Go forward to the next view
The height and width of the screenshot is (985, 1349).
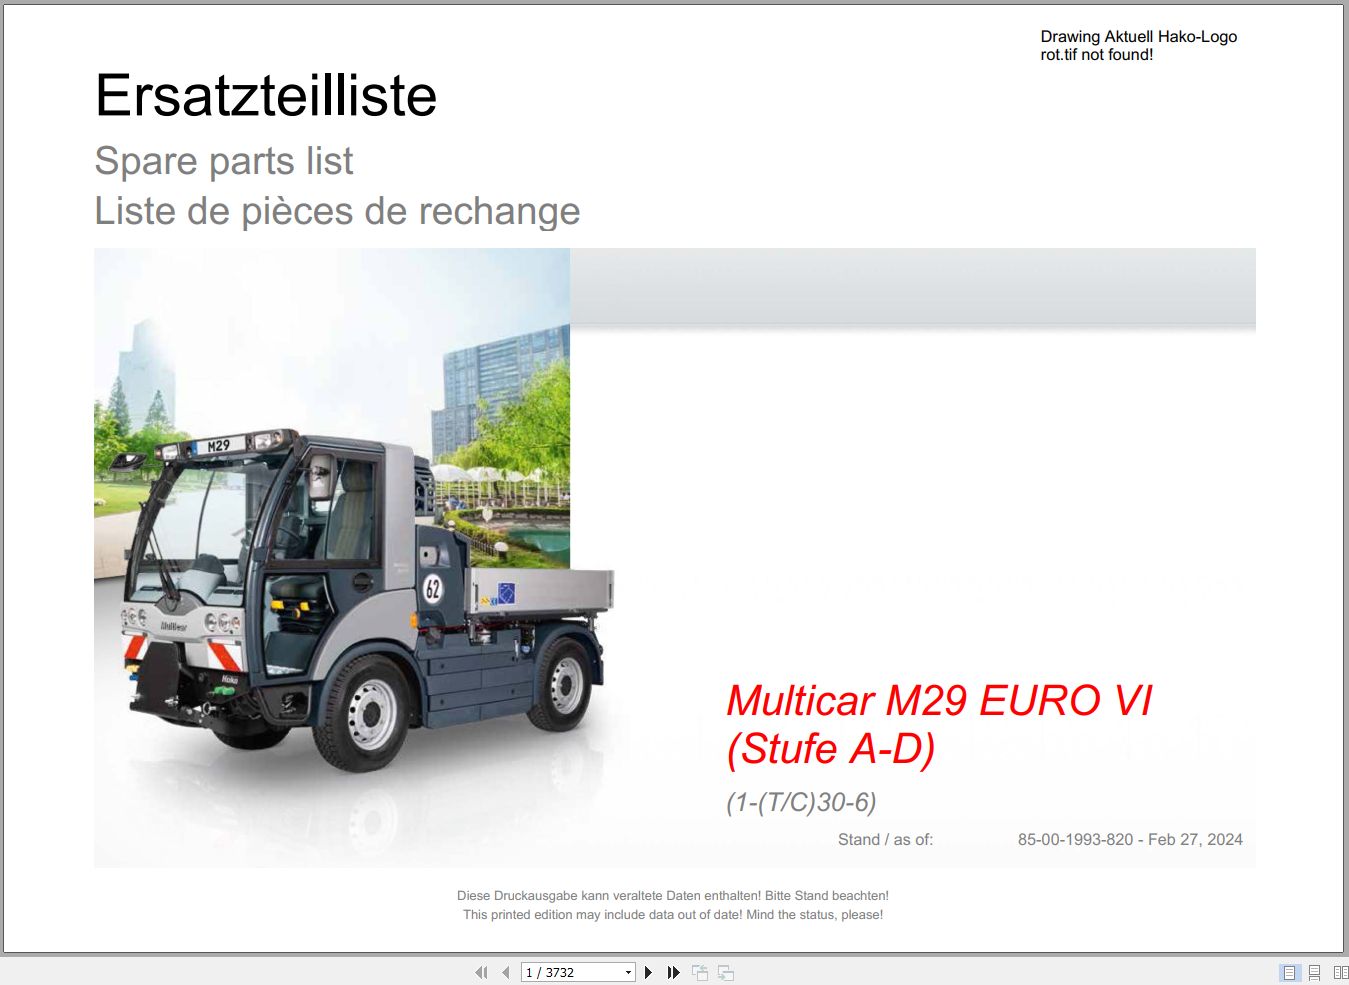[x=724, y=971]
